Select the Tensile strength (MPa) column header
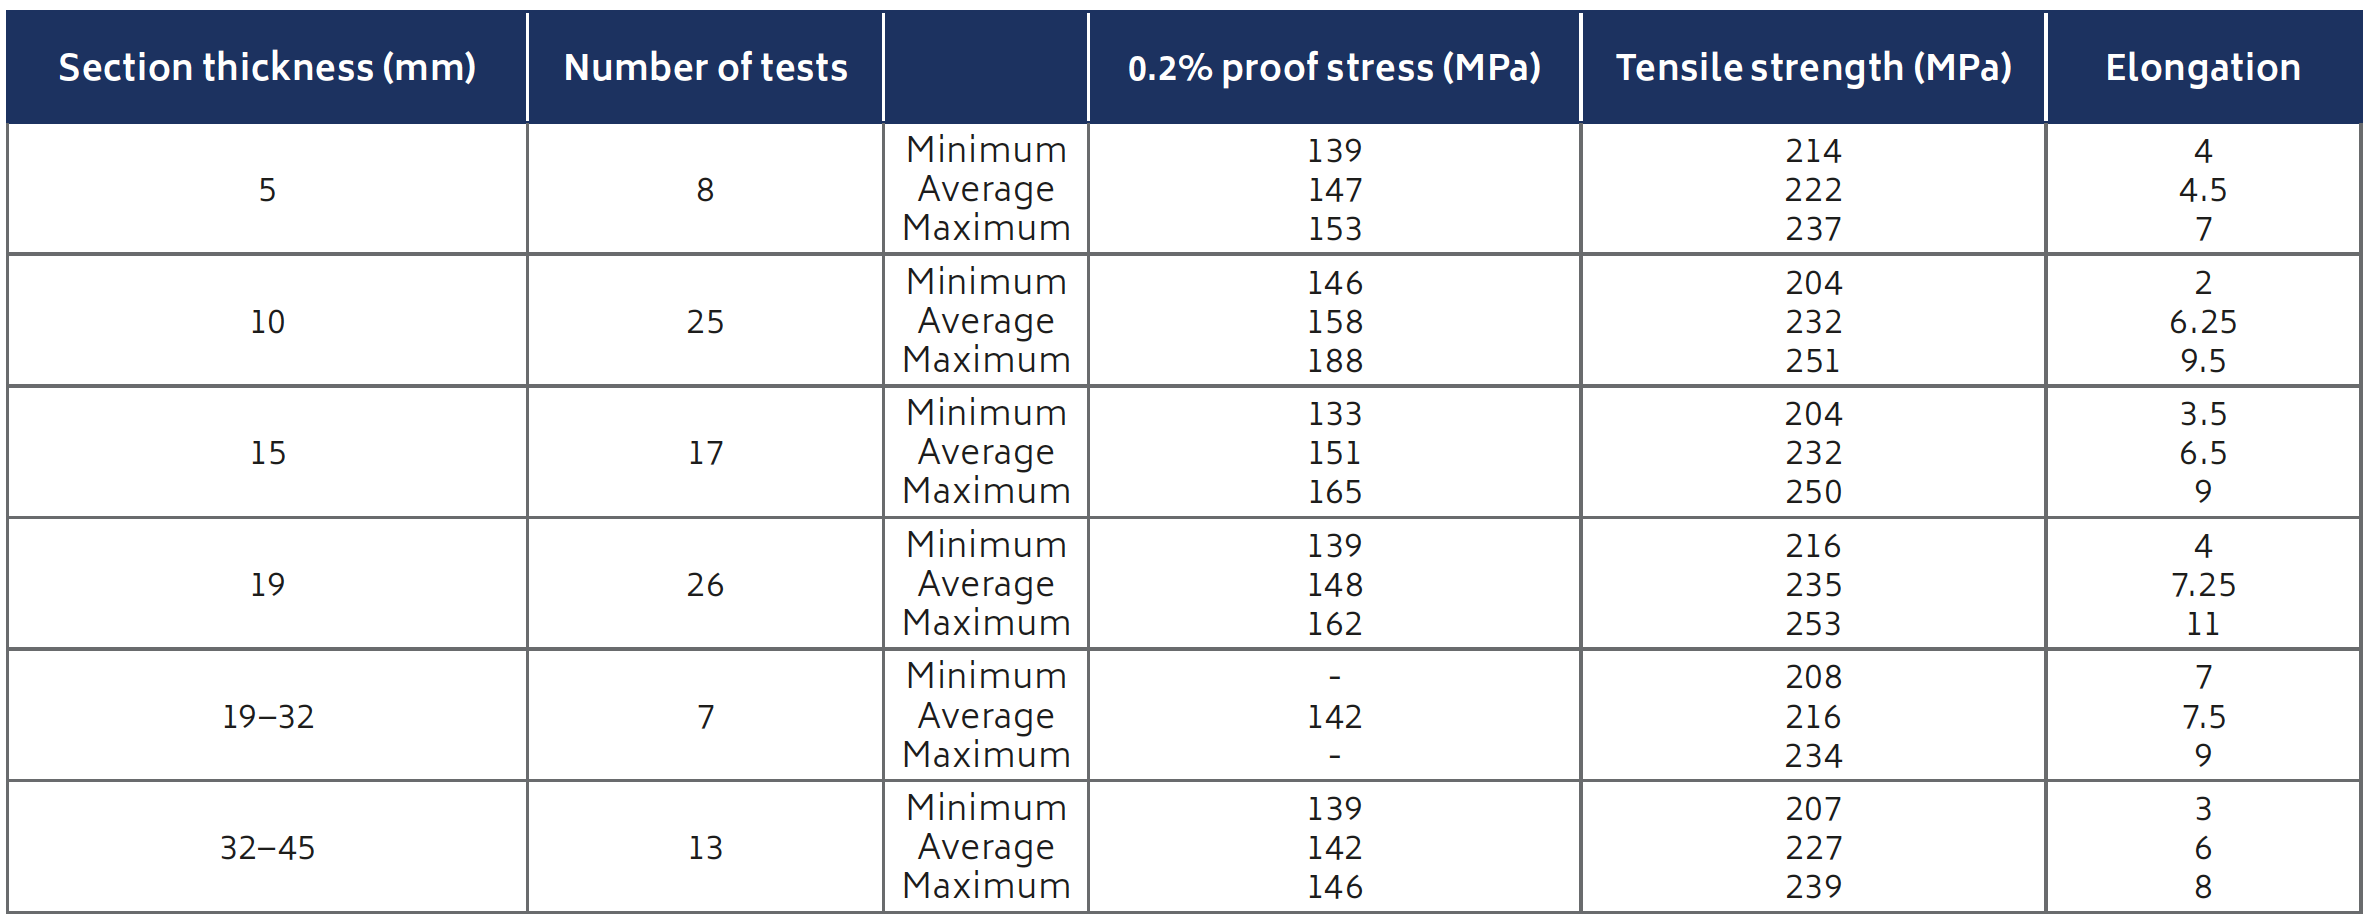This screenshot has height=922, width=2374. point(1813,67)
